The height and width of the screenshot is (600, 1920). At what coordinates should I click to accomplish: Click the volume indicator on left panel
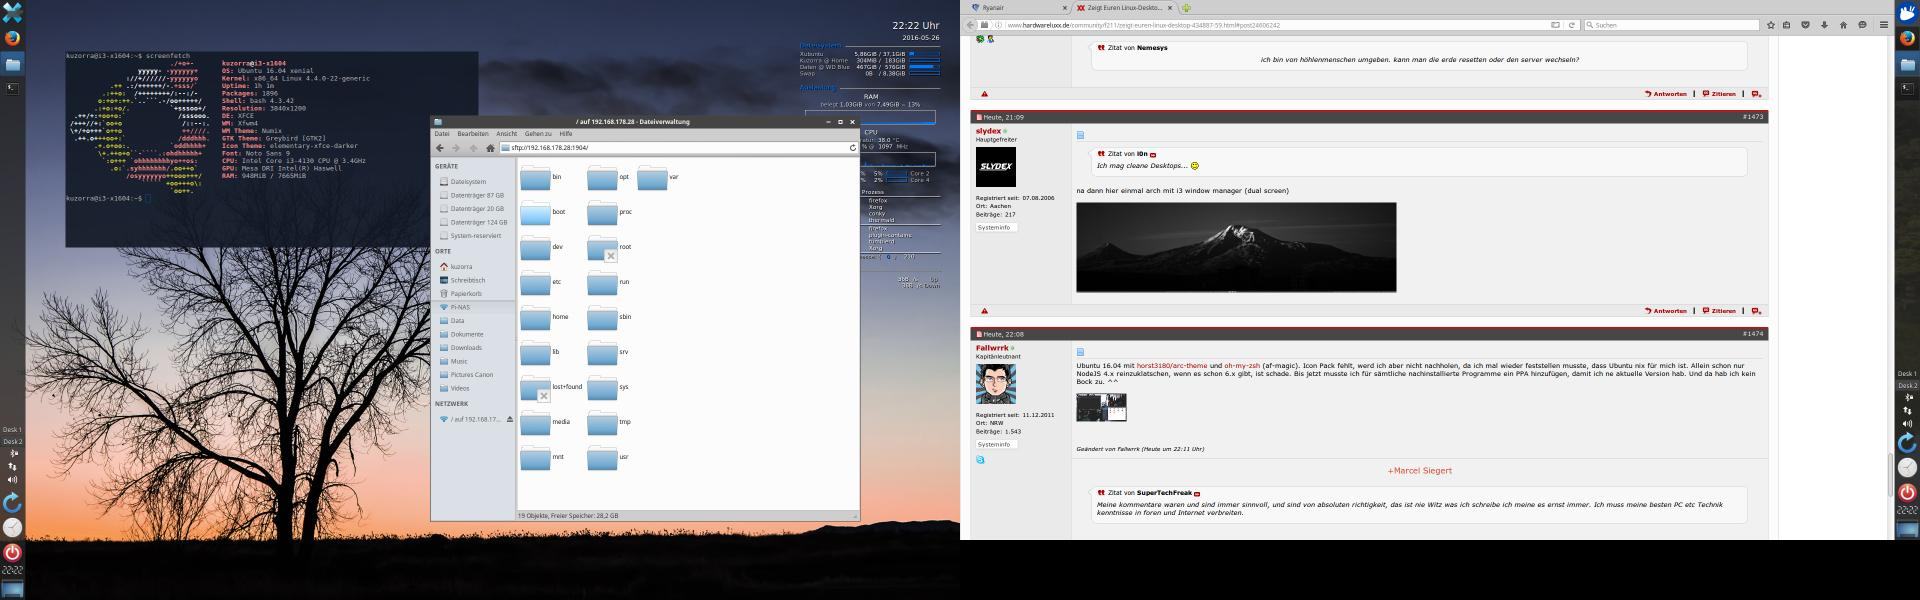[x=12, y=479]
